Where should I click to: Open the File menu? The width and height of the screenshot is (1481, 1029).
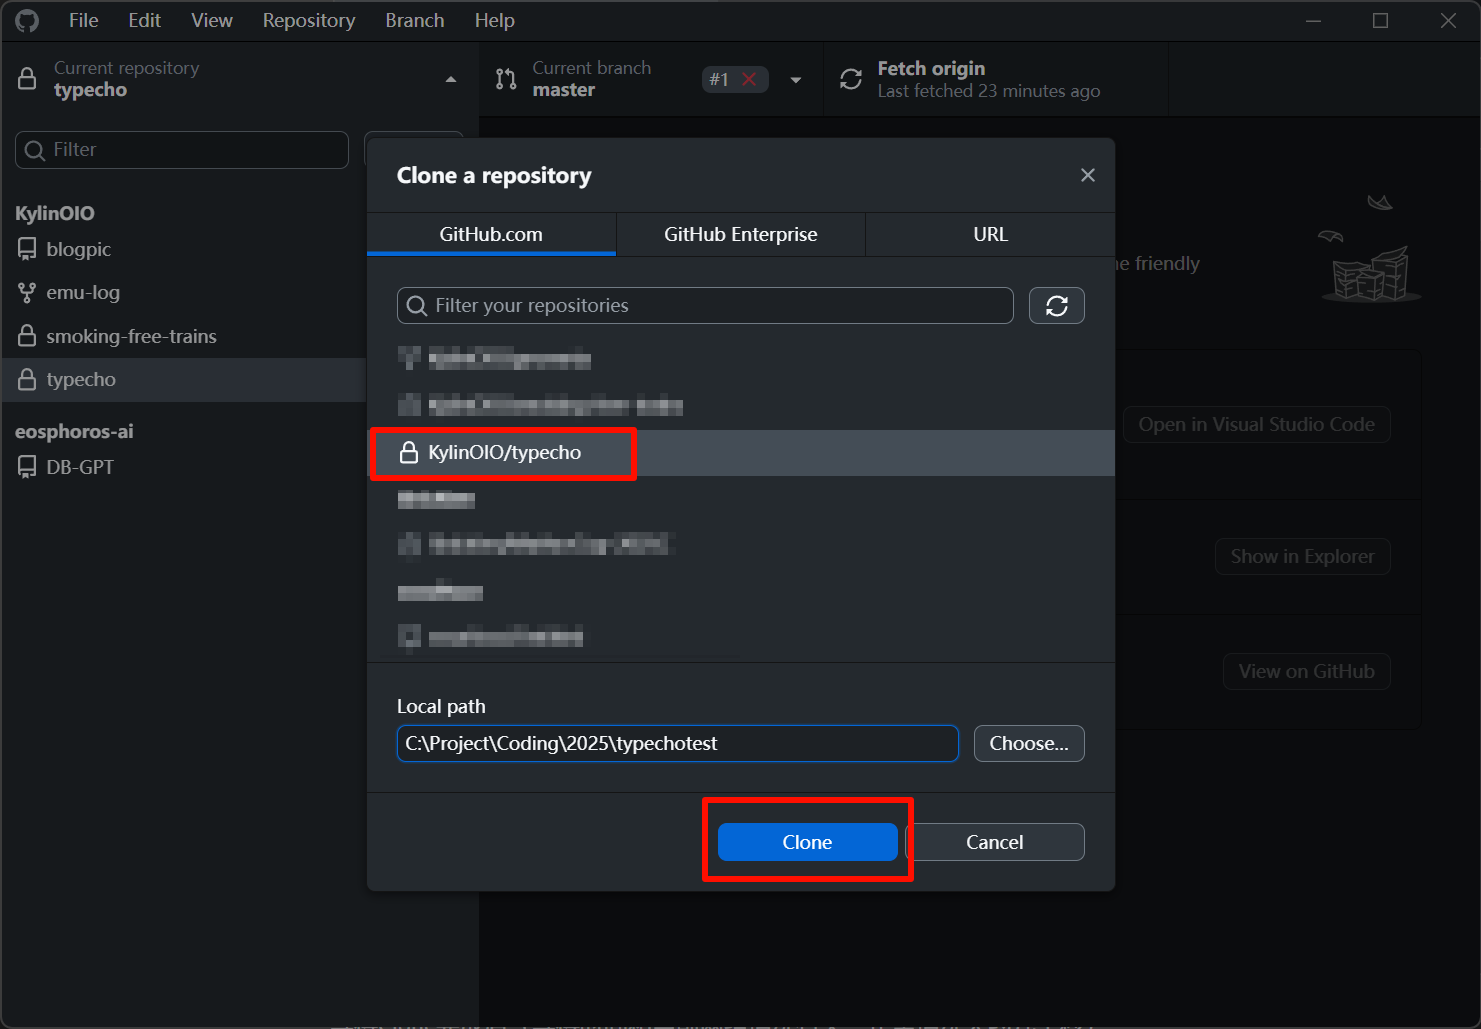(x=83, y=21)
